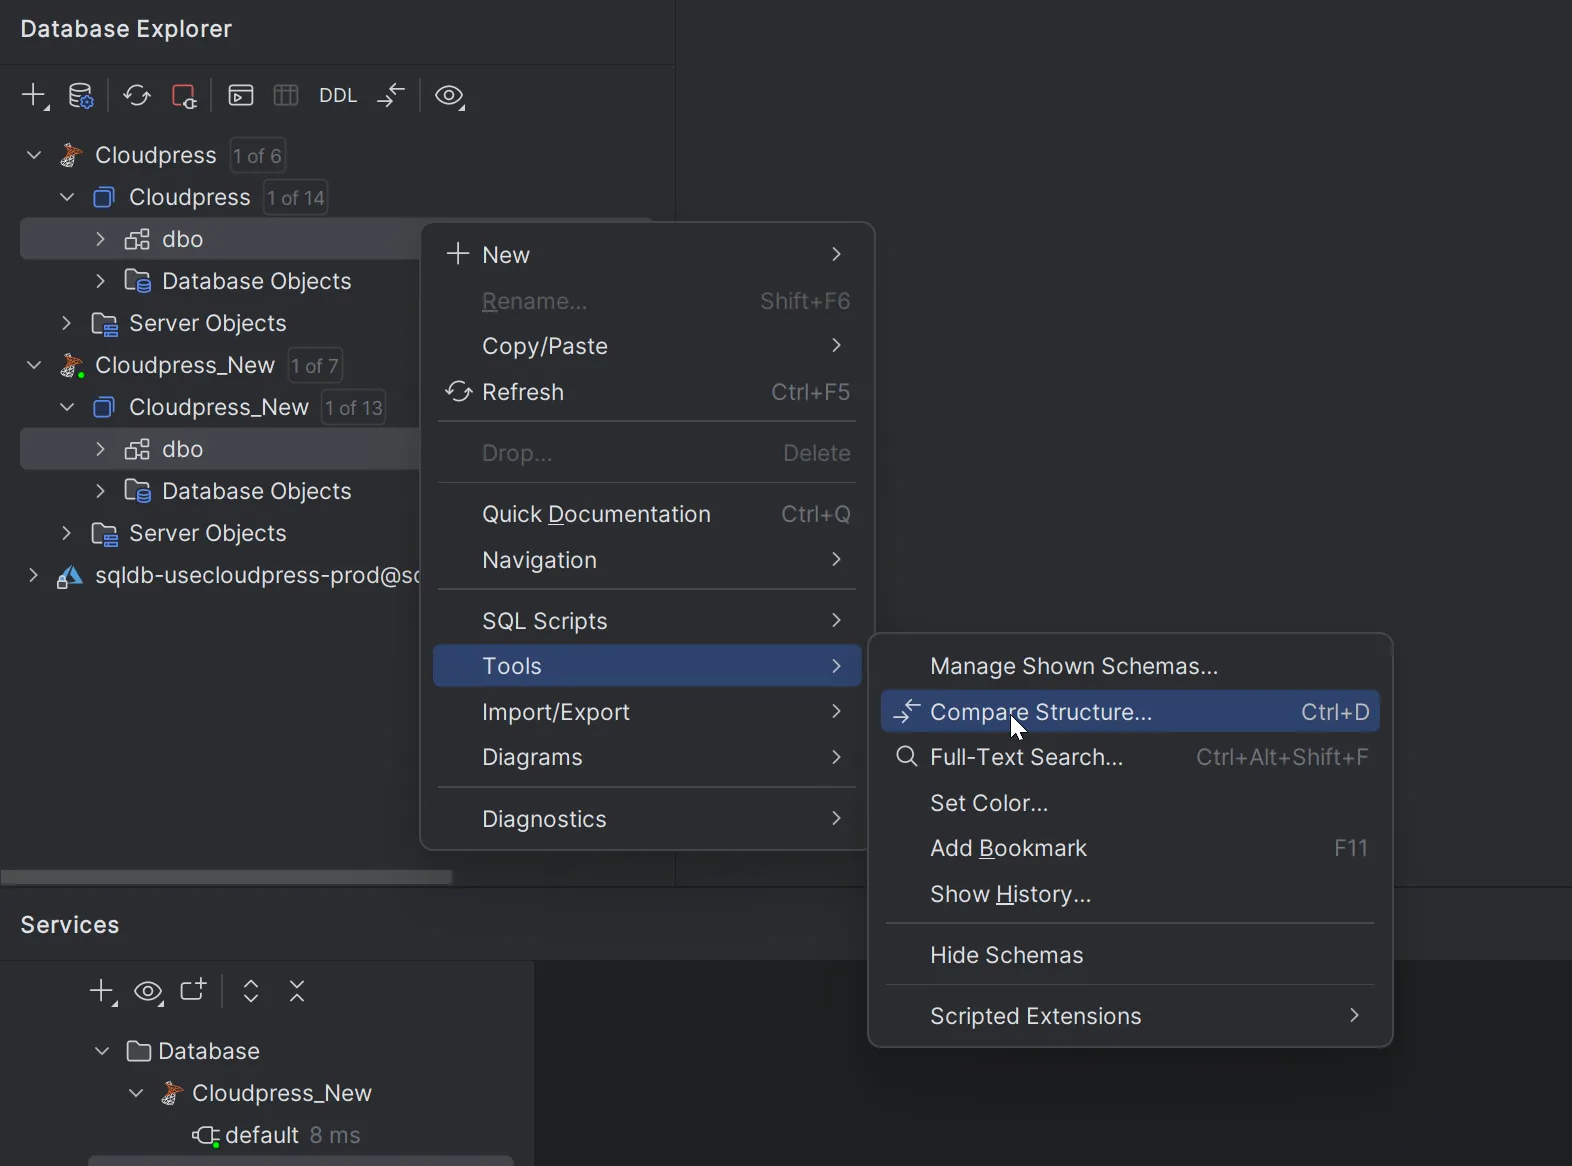Select Show History... menu item
This screenshot has width=1572, height=1166.
tap(1130, 894)
